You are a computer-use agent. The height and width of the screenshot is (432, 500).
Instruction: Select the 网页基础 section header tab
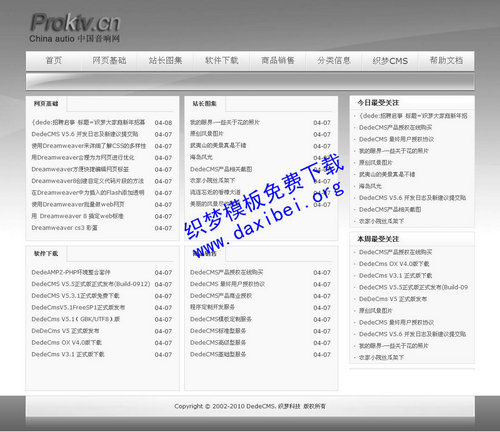pyautogui.click(x=46, y=104)
